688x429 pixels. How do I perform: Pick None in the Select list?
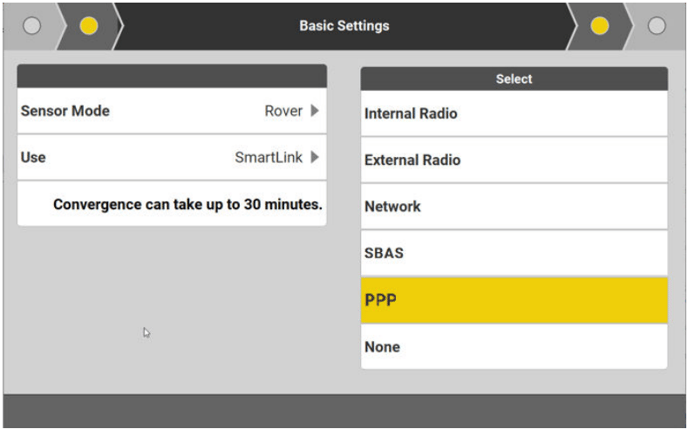513,347
